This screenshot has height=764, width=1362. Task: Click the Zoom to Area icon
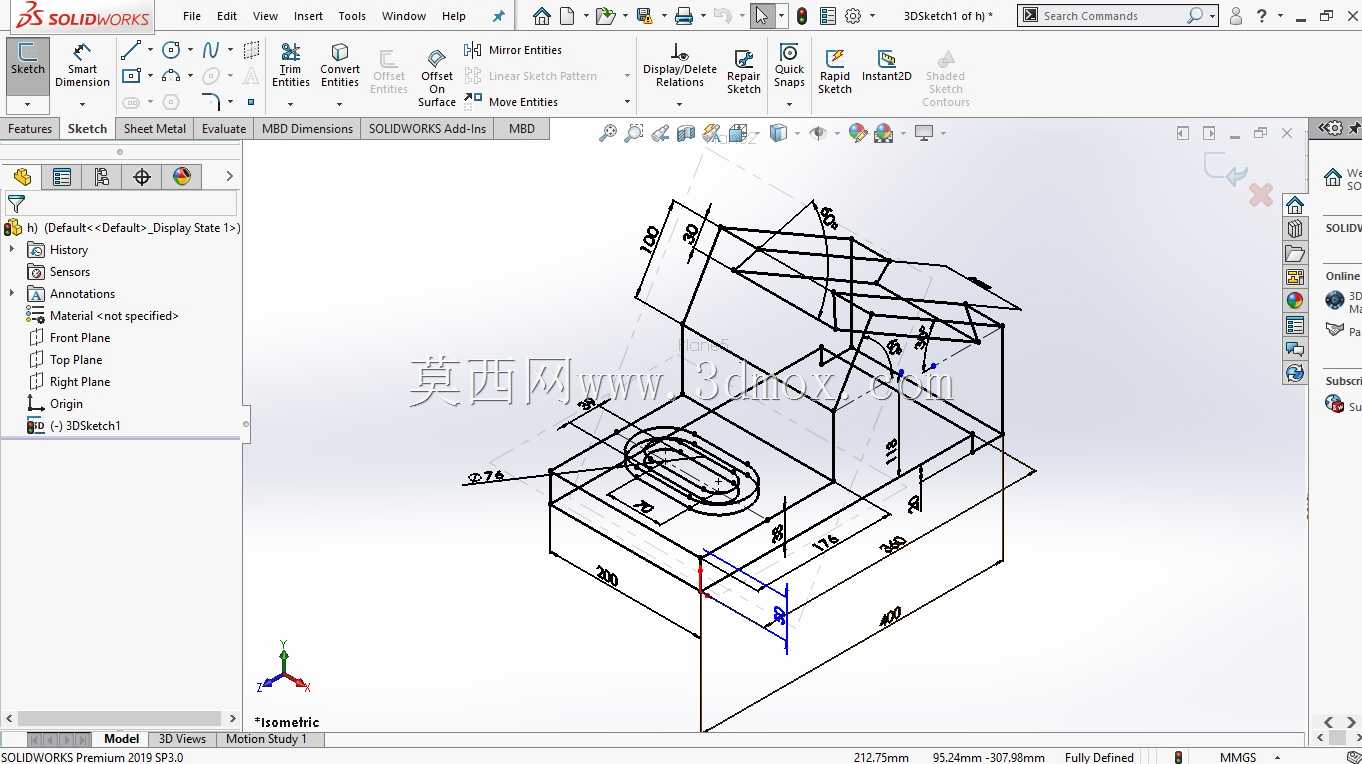pyautogui.click(x=633, y=133)
